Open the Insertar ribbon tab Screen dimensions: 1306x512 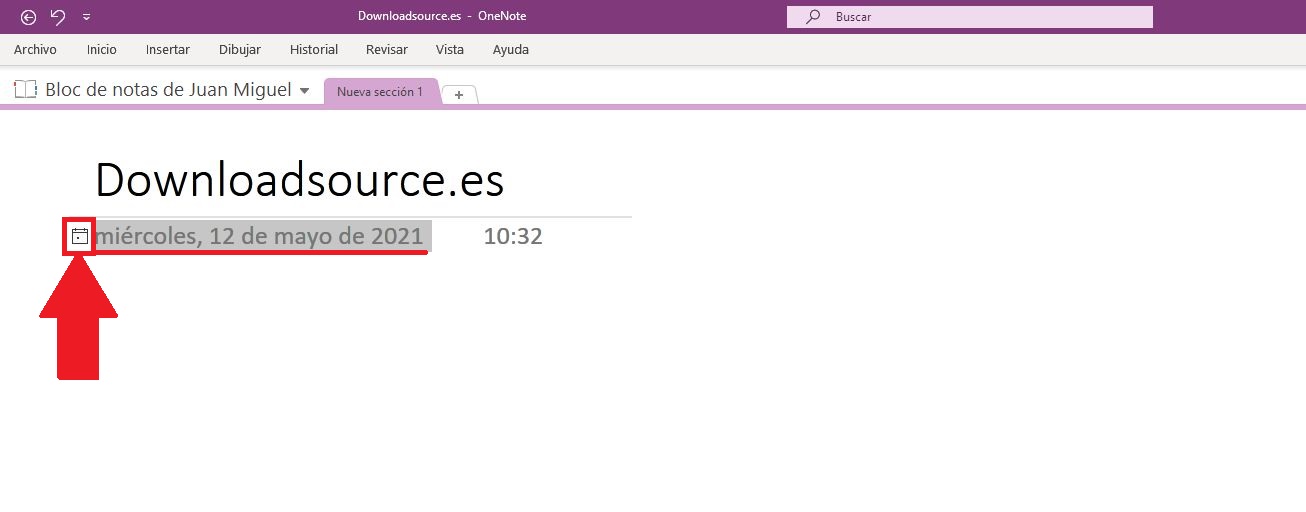tap(168, 49)
